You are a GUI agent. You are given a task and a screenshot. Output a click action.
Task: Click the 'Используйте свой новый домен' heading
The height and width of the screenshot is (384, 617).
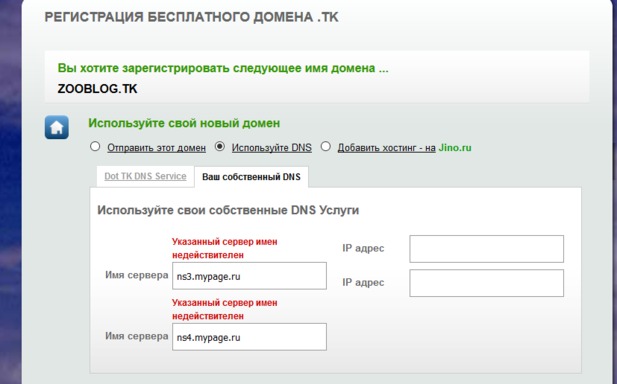[184, 123]
